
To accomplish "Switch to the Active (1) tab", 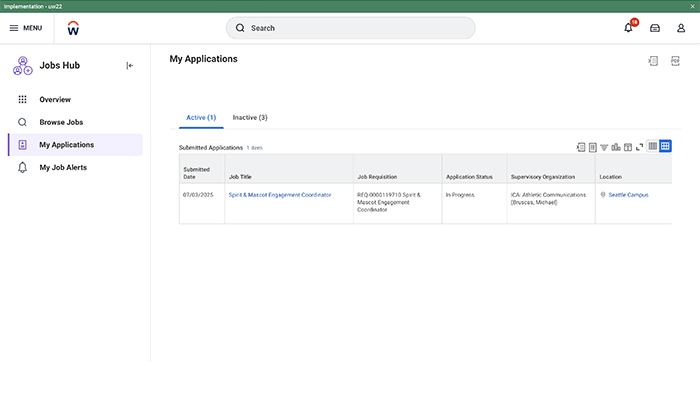I will coord(201,118).
